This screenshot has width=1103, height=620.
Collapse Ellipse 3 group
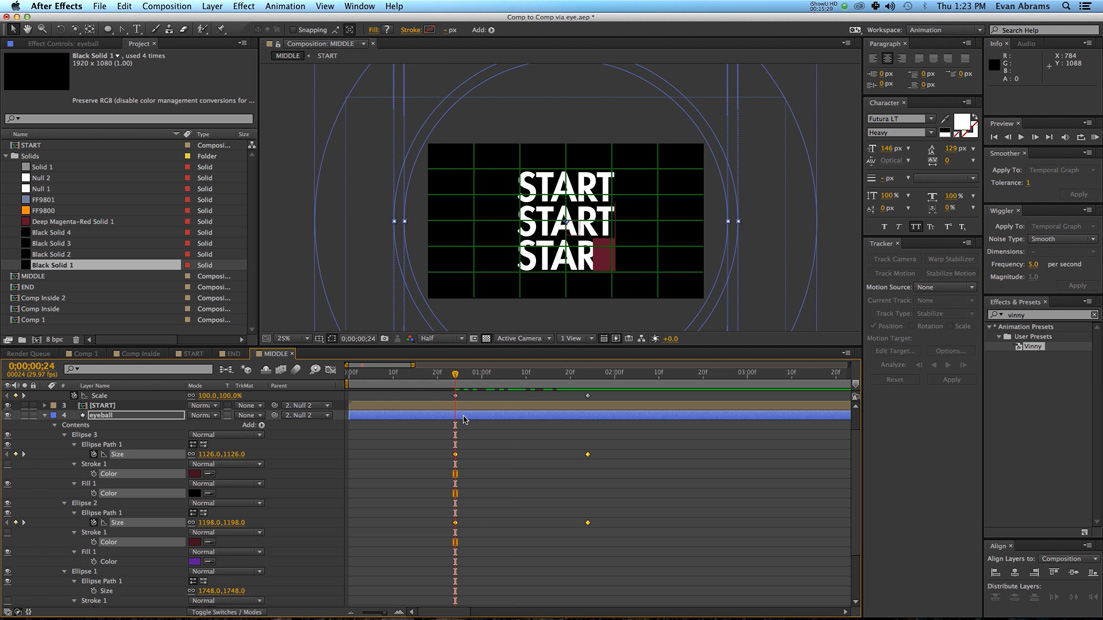65,435
